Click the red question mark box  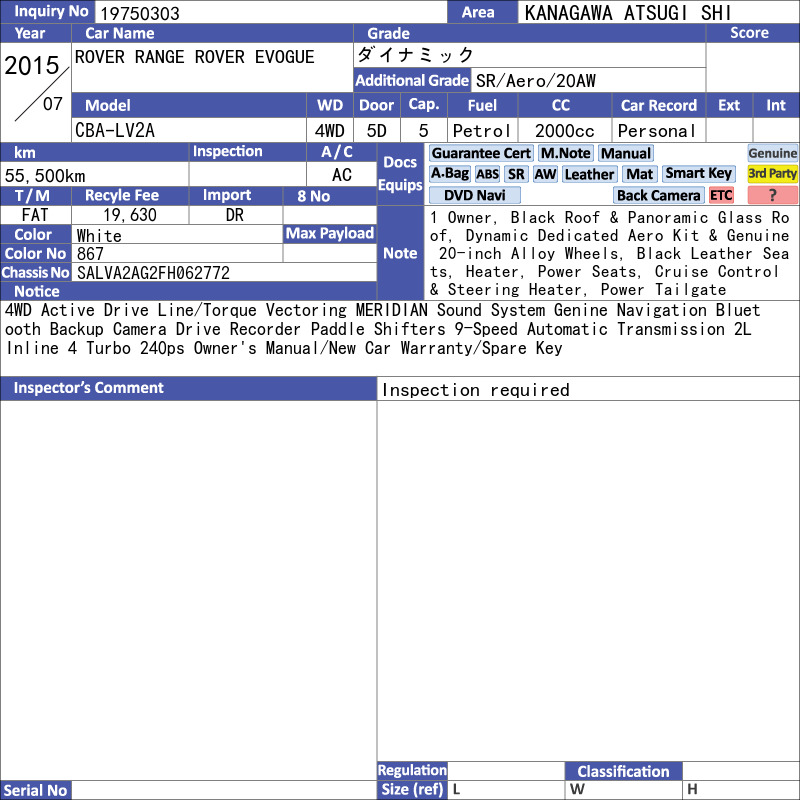tap(772, 195)
